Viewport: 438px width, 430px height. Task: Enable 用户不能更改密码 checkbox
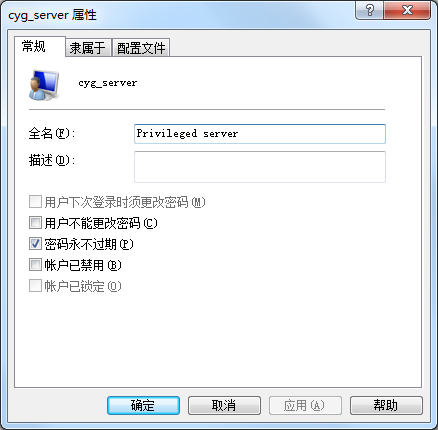coord(35,223)
